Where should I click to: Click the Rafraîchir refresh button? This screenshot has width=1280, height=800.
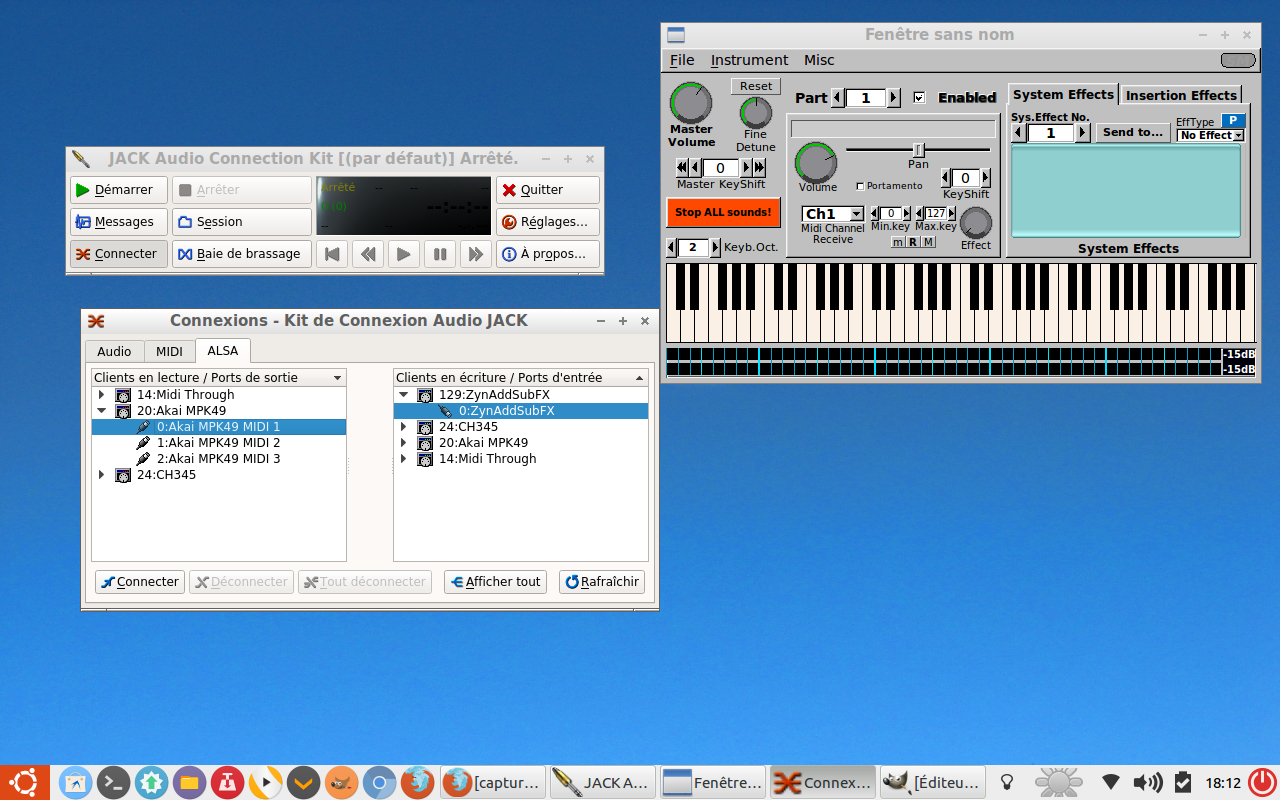[602, 582]
